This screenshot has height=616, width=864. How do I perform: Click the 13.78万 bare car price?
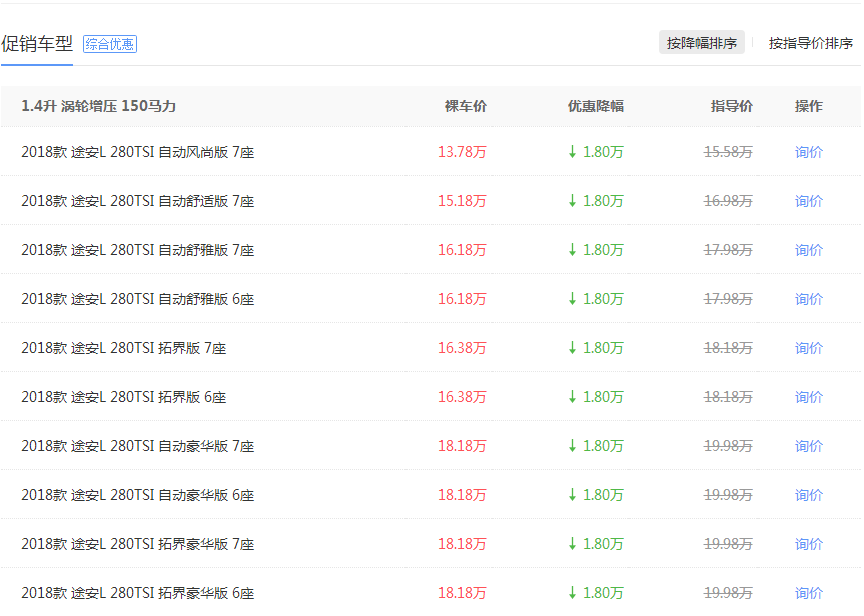462,152
